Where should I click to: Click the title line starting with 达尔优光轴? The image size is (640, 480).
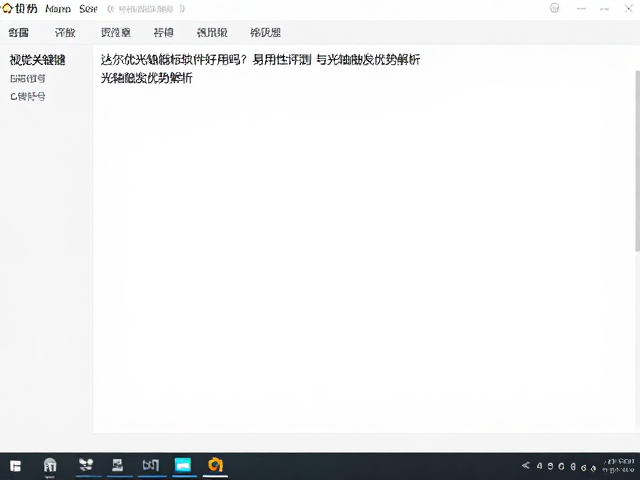pyautogui.click(x=260, y=60)
